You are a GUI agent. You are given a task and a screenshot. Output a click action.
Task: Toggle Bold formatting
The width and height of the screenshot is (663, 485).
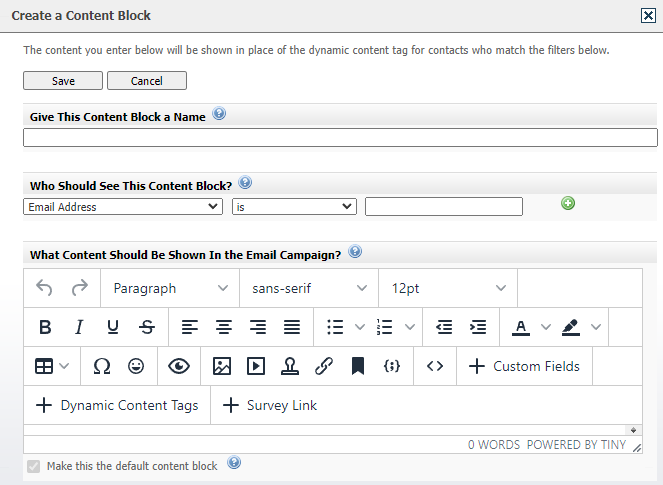(x=45, y=327)
